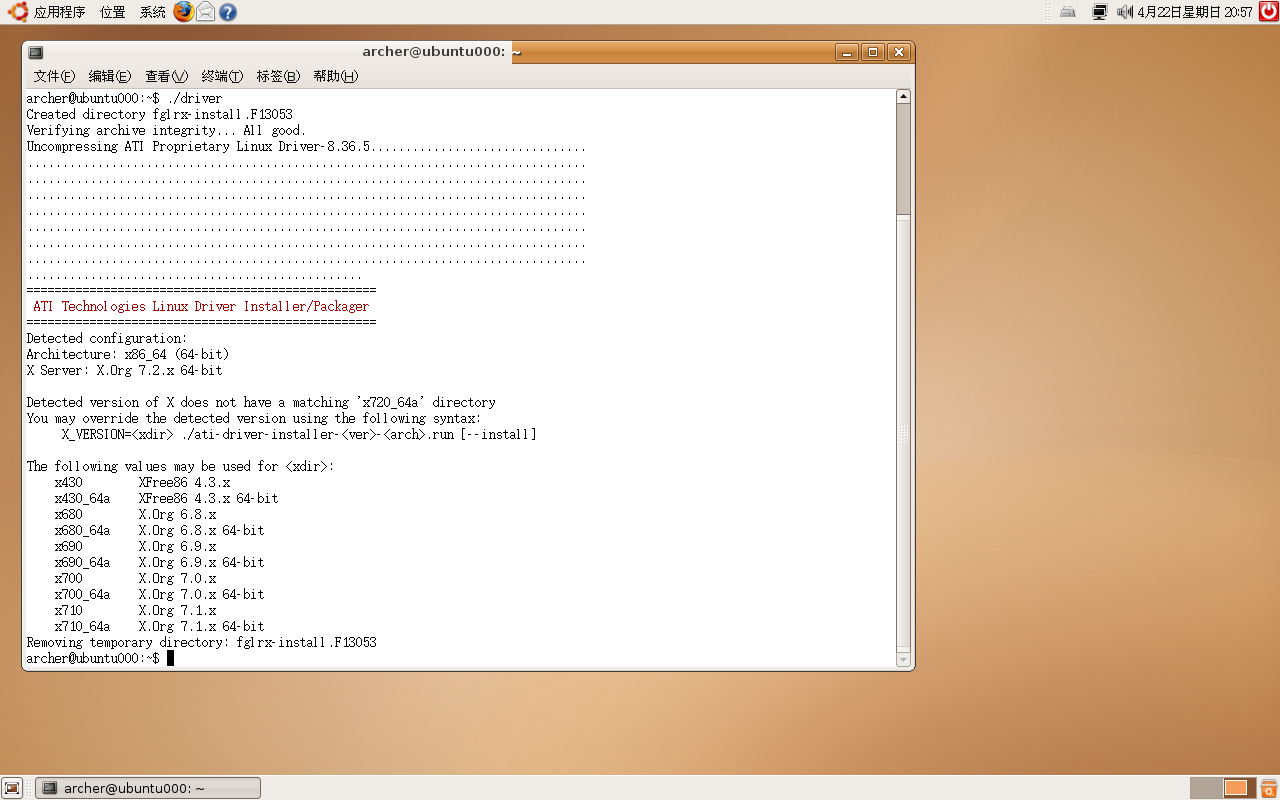The image size is (1280, 800).
Task: Click 'Architecture: x86_64 (64-bit)' line
Action: pyautogui.click(x=127, y=354)
